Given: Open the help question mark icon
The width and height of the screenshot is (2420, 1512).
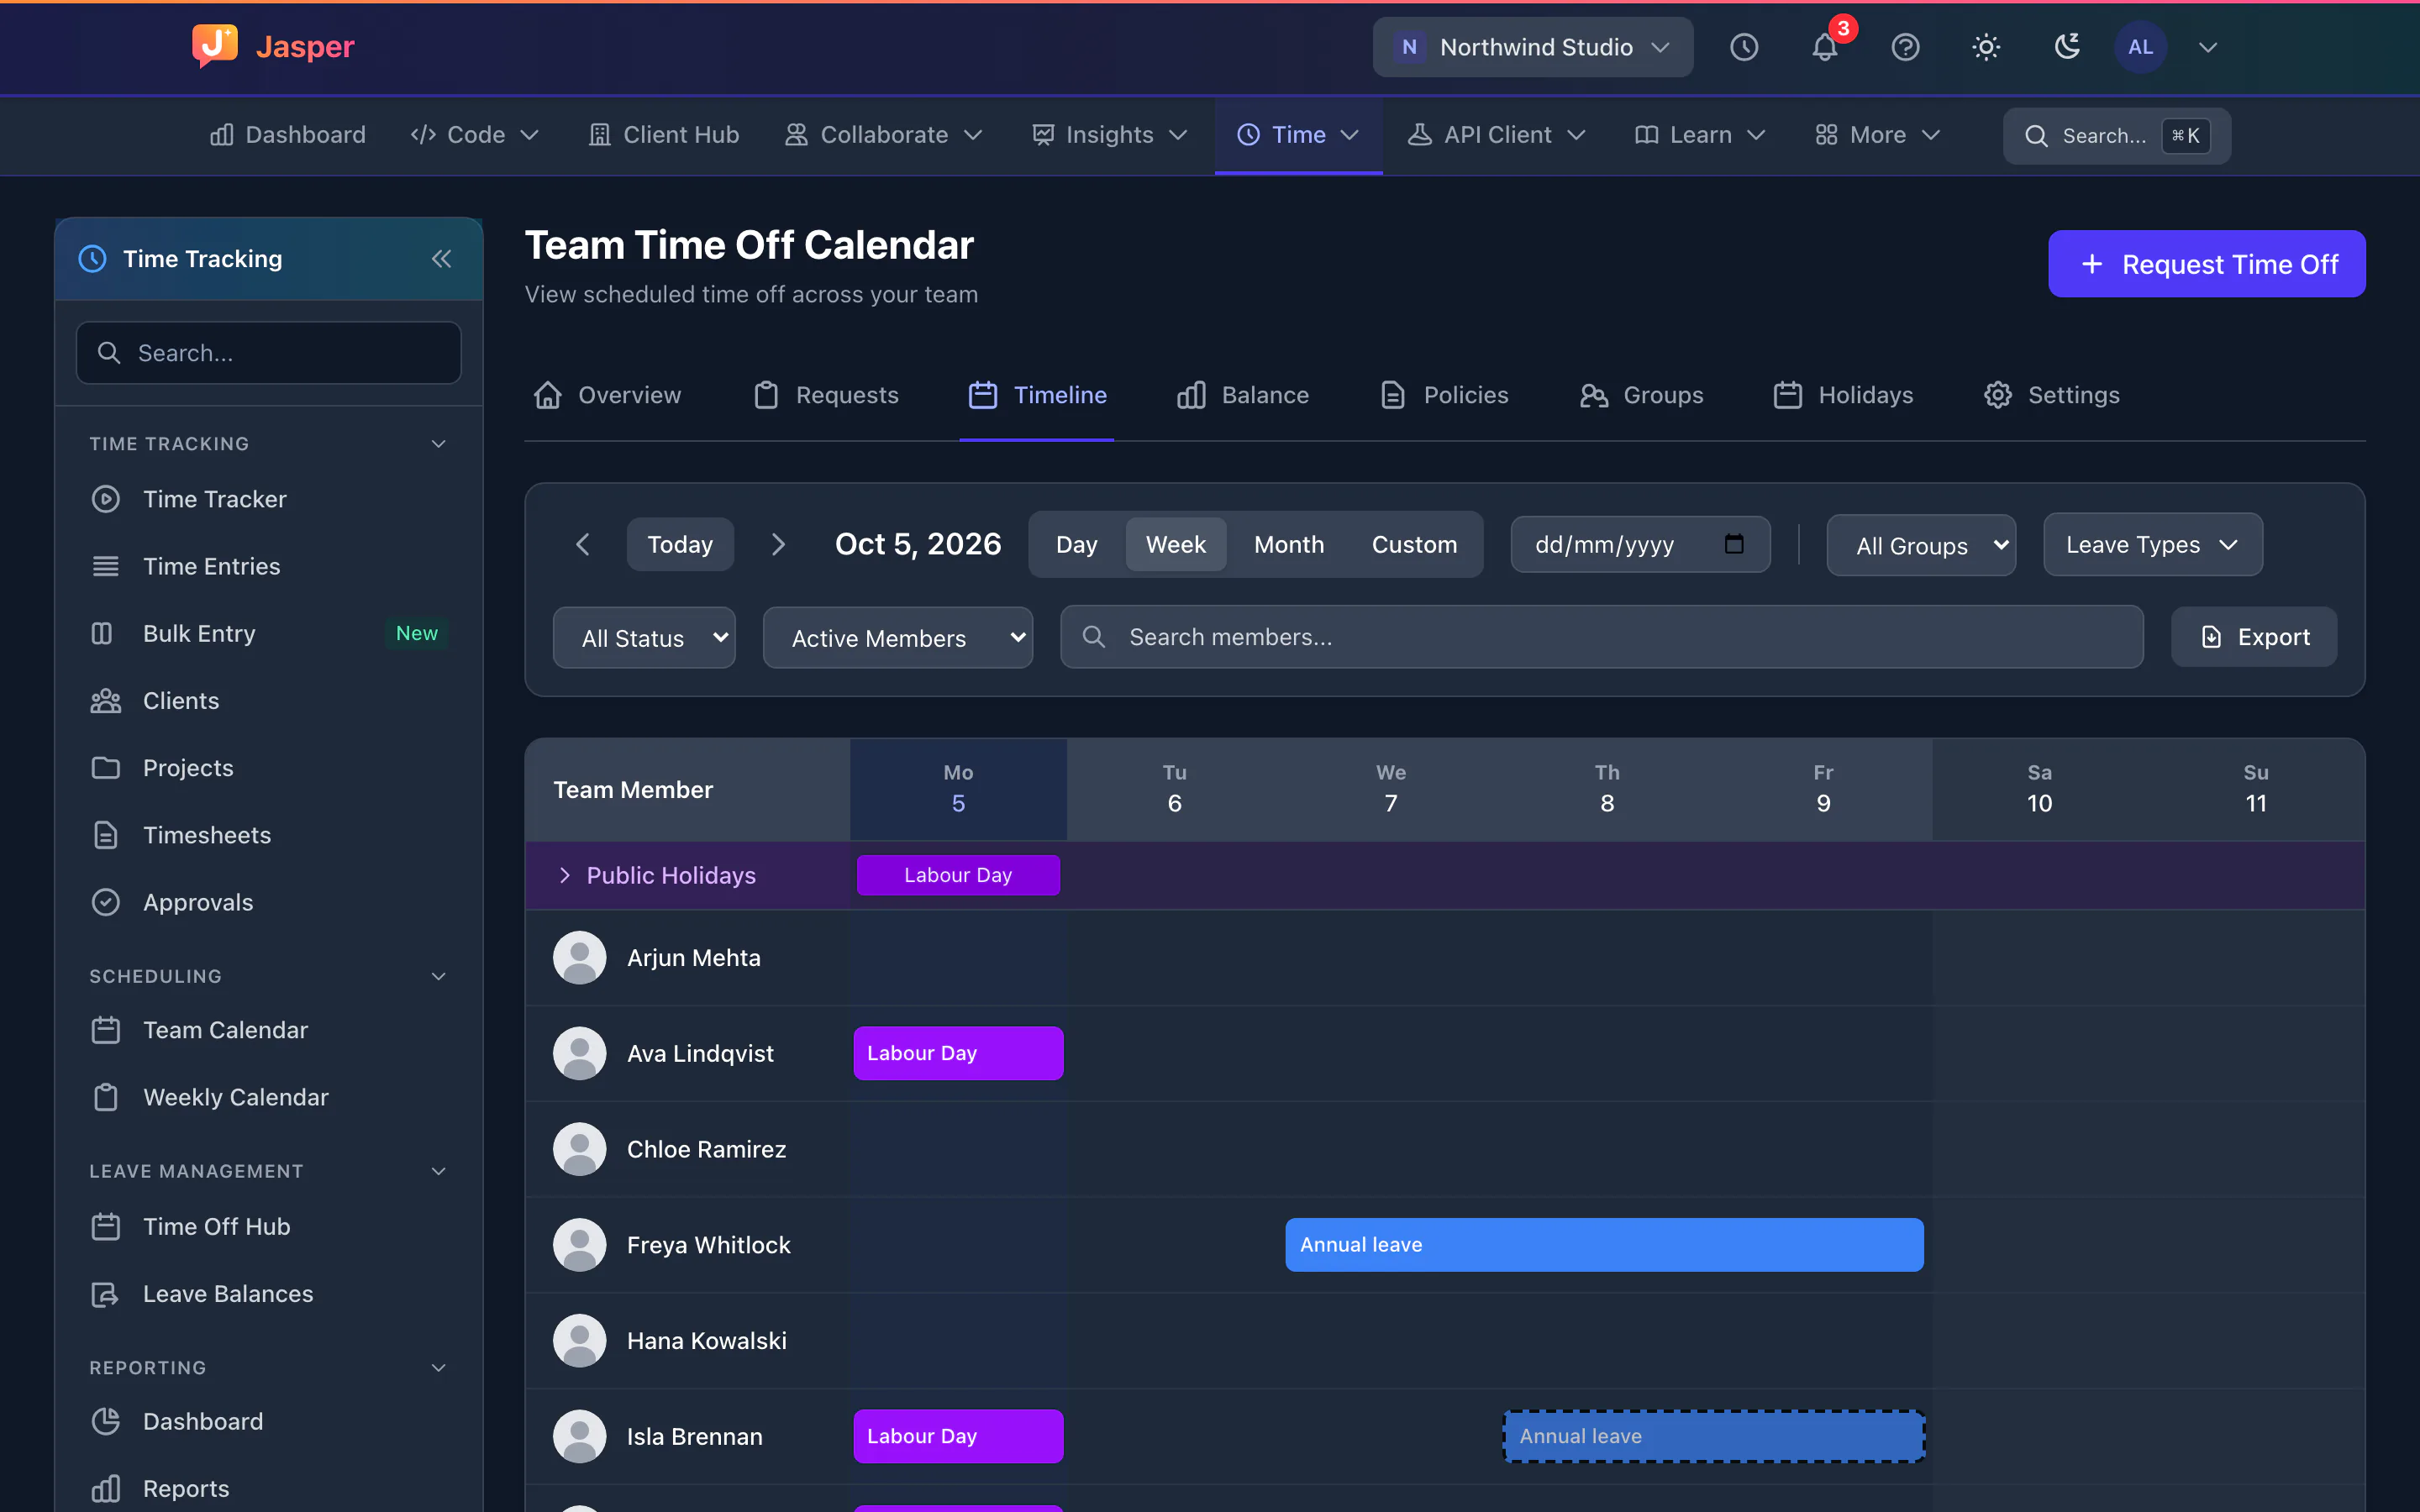Looking at the screenshot, I should [x=1905, y=47].
